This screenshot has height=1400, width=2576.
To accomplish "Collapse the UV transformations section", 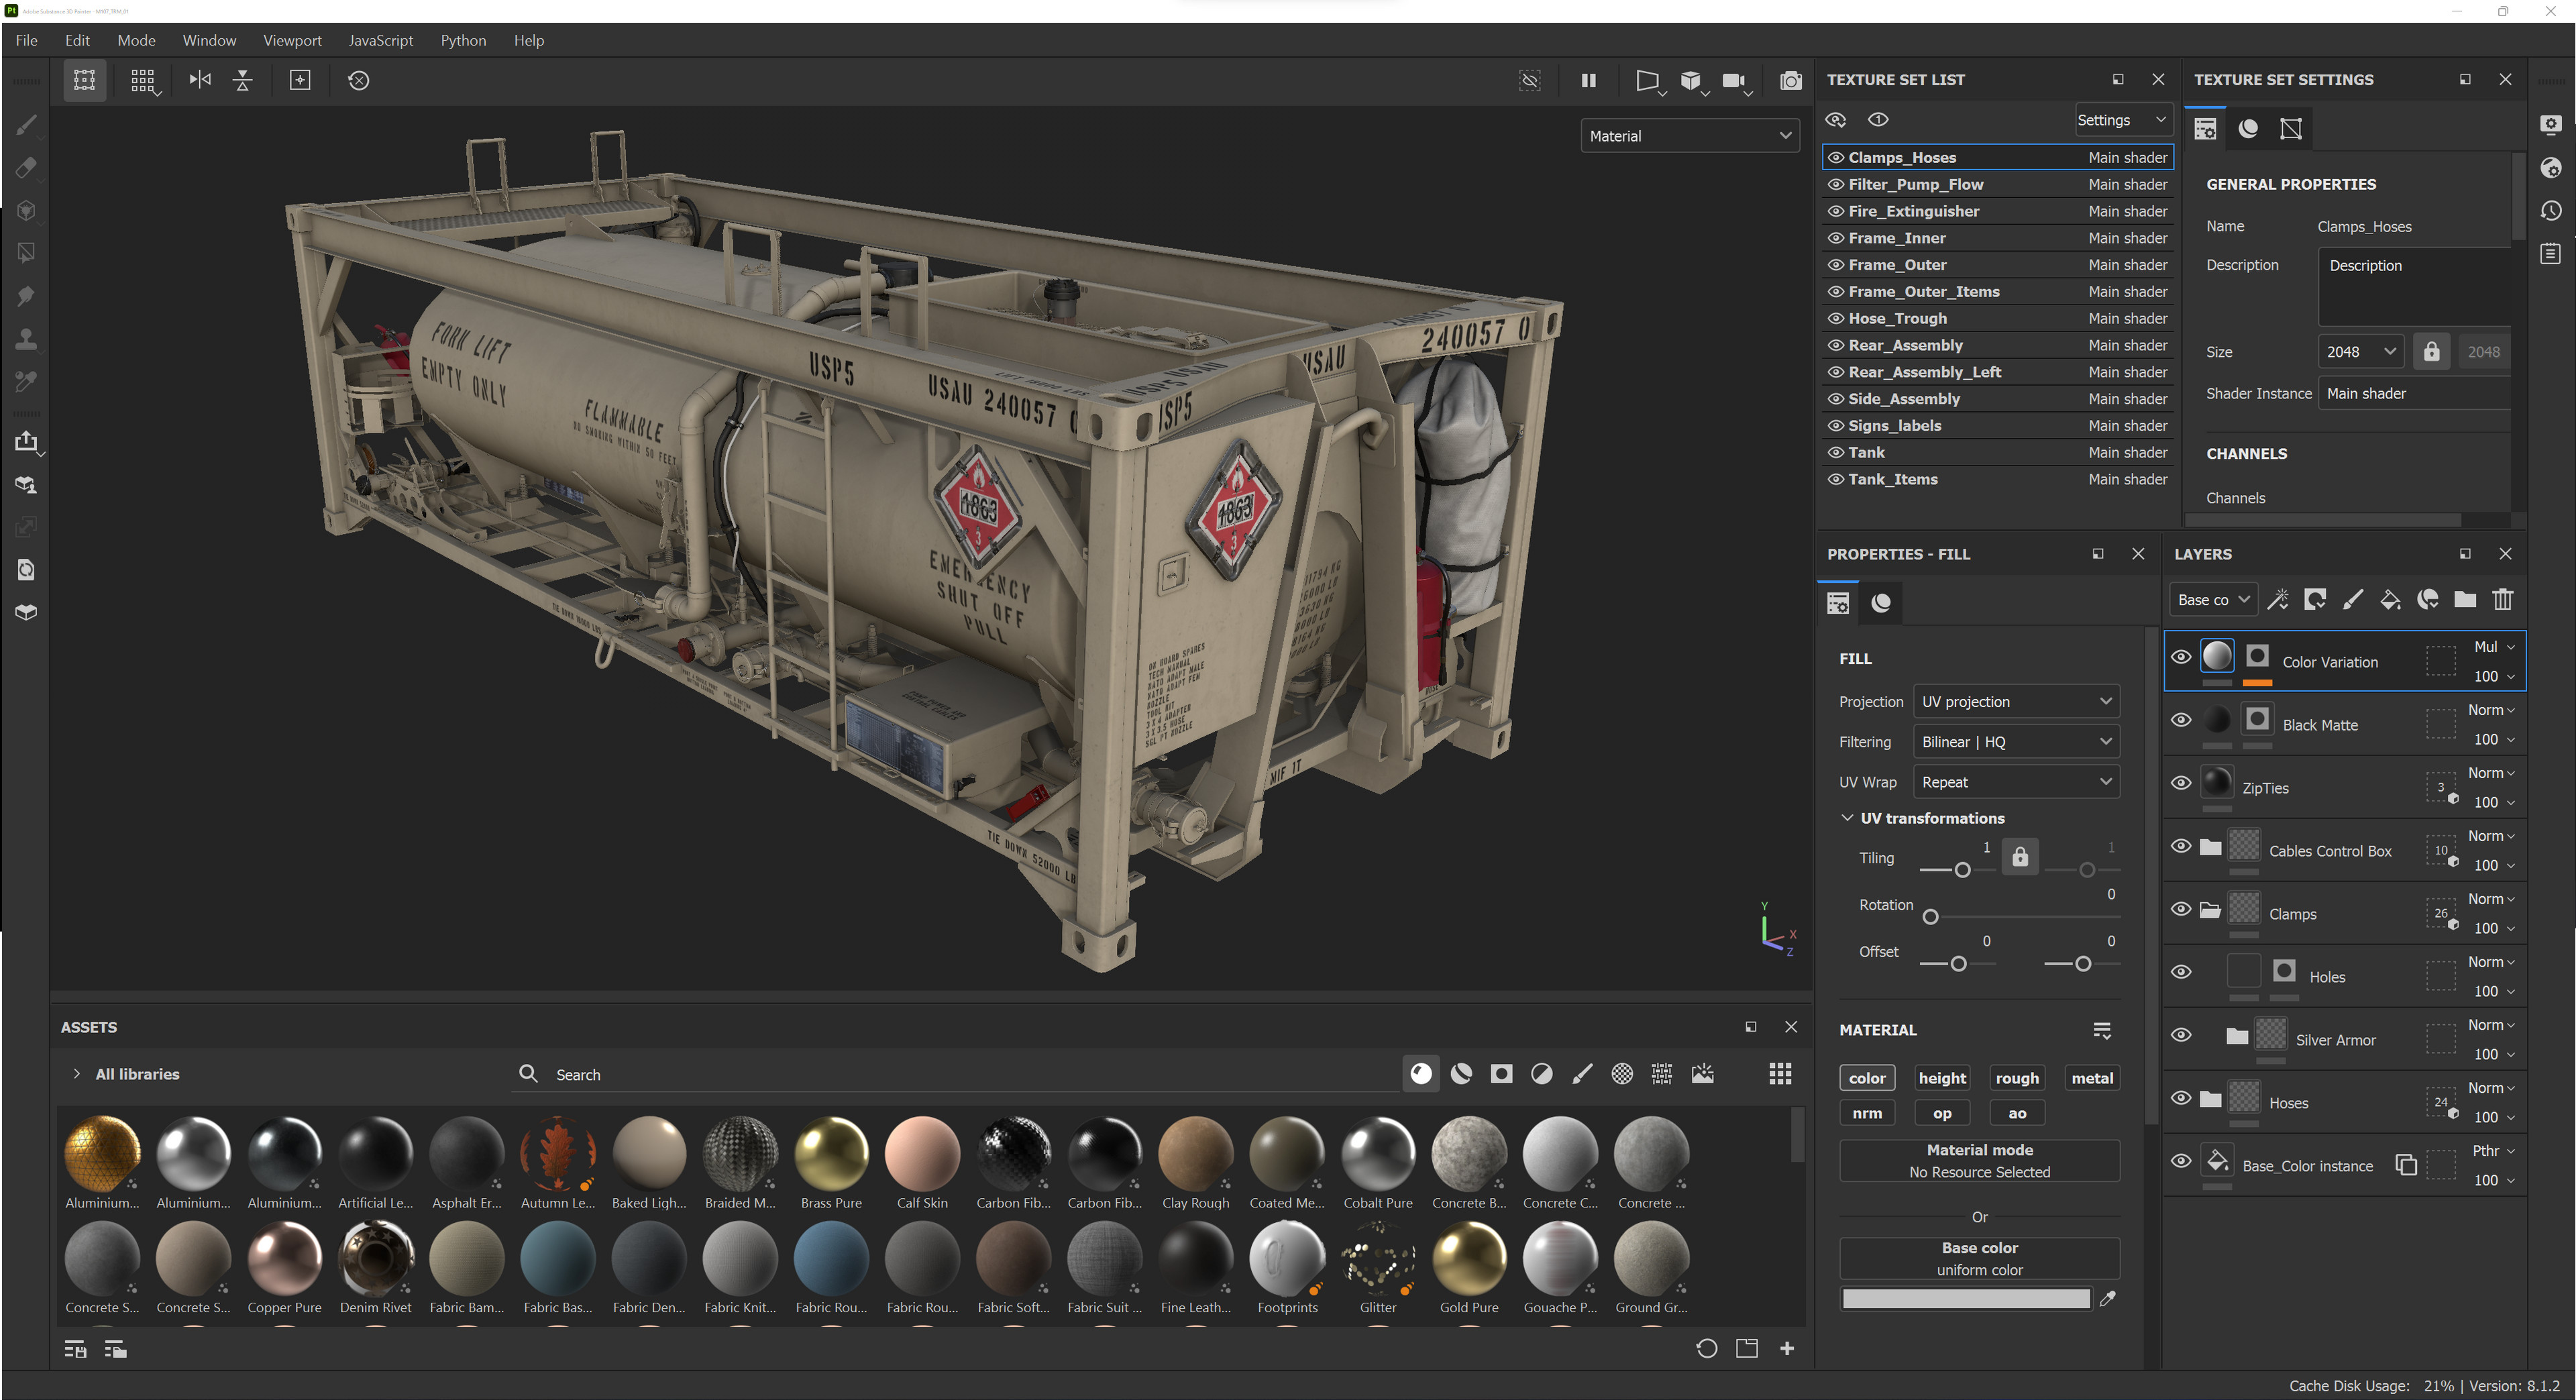I will 1848,817.
